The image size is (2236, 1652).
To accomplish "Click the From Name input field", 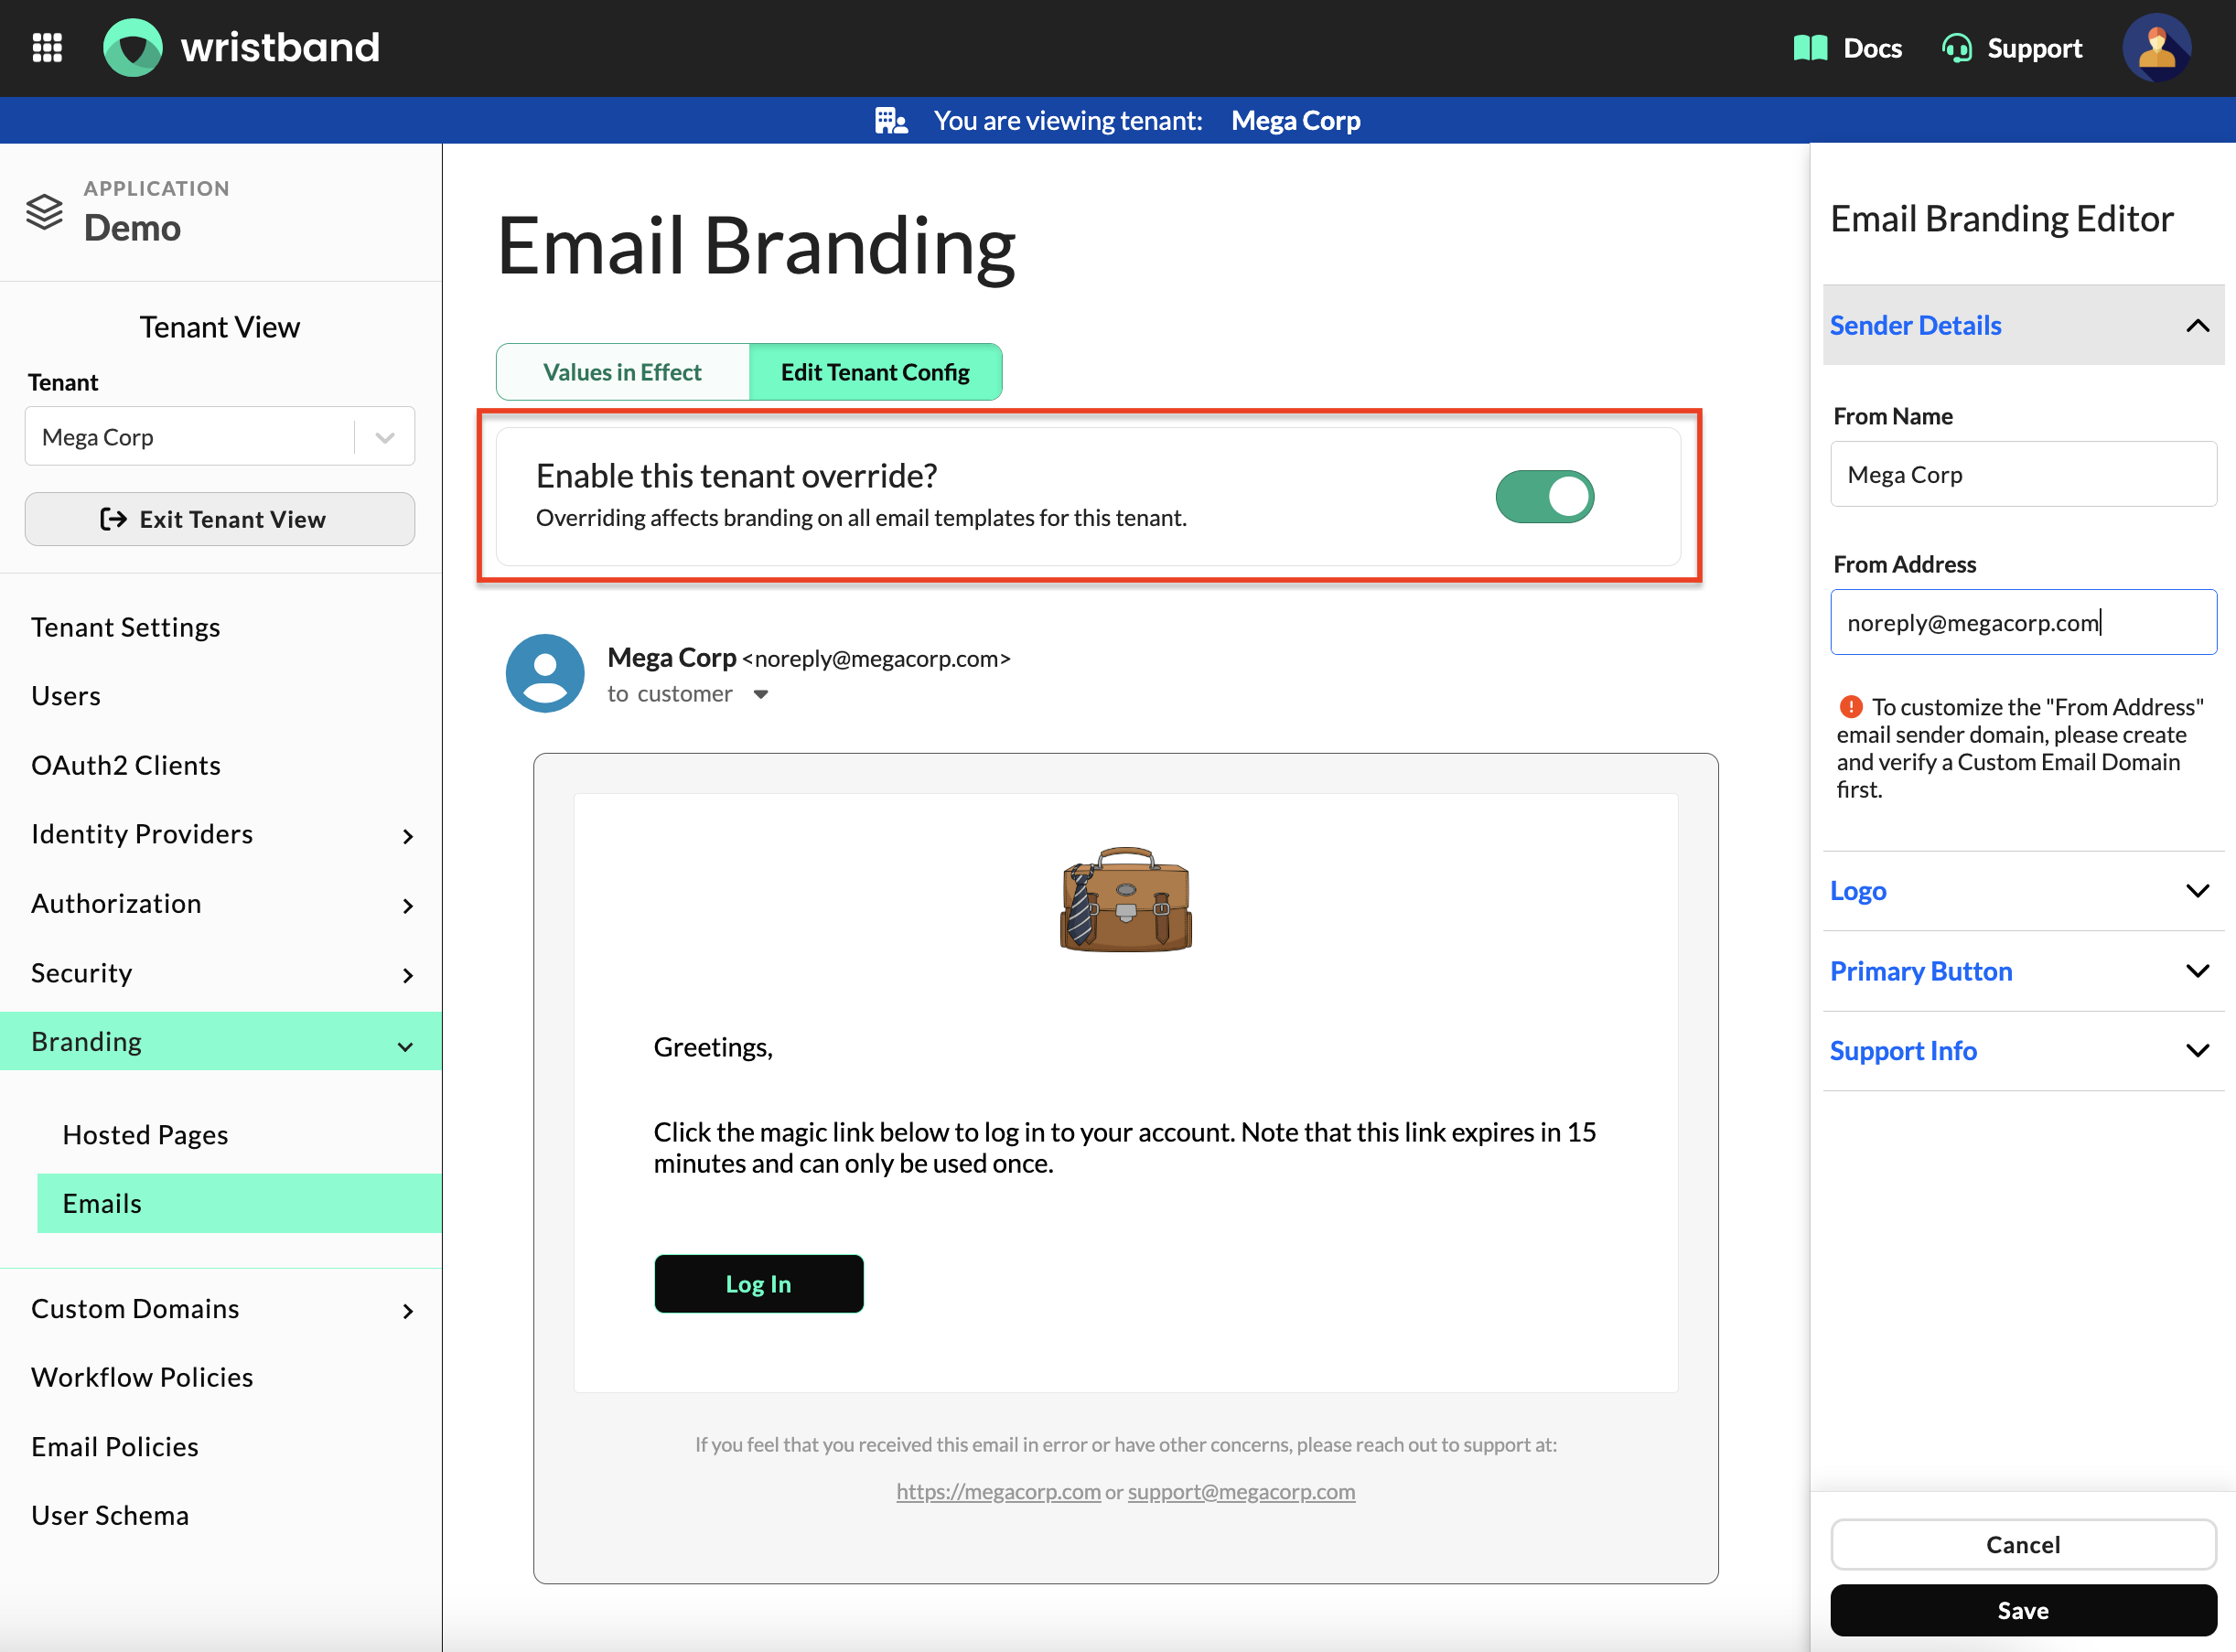I will click(x=2023, y=474).
